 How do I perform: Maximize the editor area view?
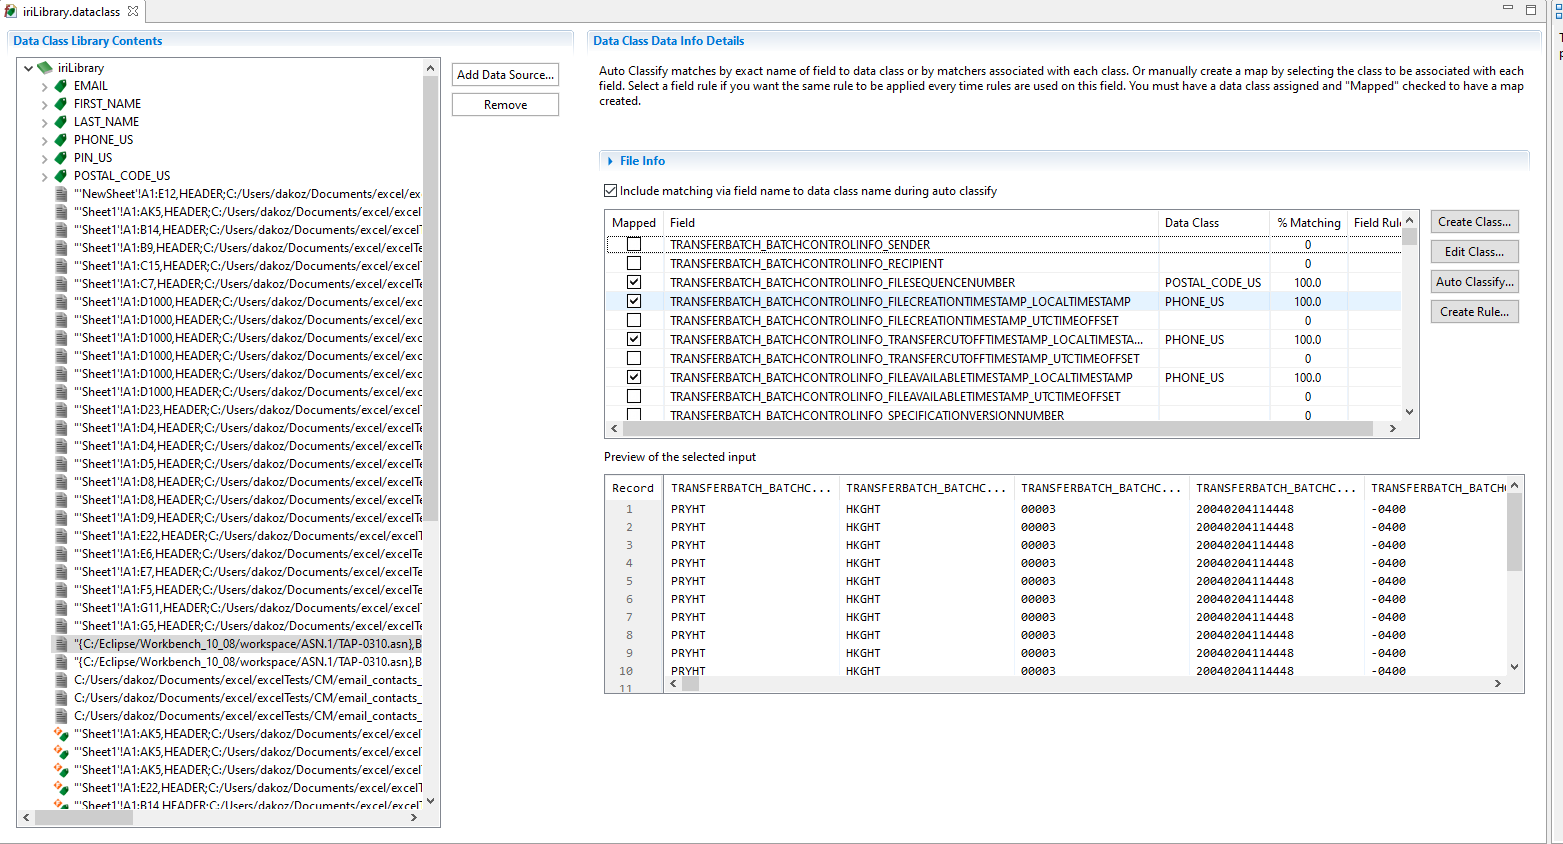[x=1531, y=9]
